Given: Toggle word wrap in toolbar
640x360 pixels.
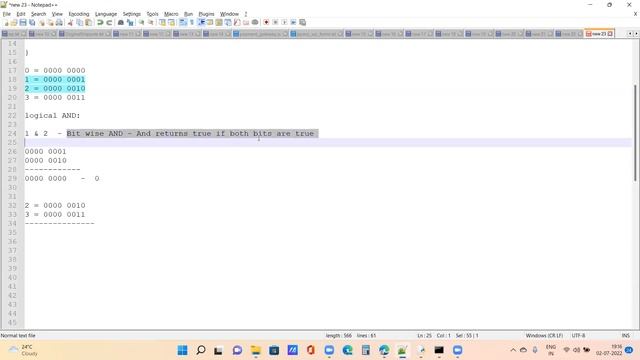Looking at the screenshot, I should pyautogui.click(x=183, y=22).
